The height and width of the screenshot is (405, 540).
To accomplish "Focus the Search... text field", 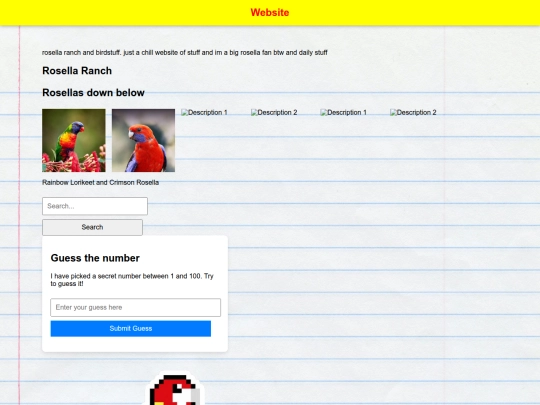I will click(95, 206).
